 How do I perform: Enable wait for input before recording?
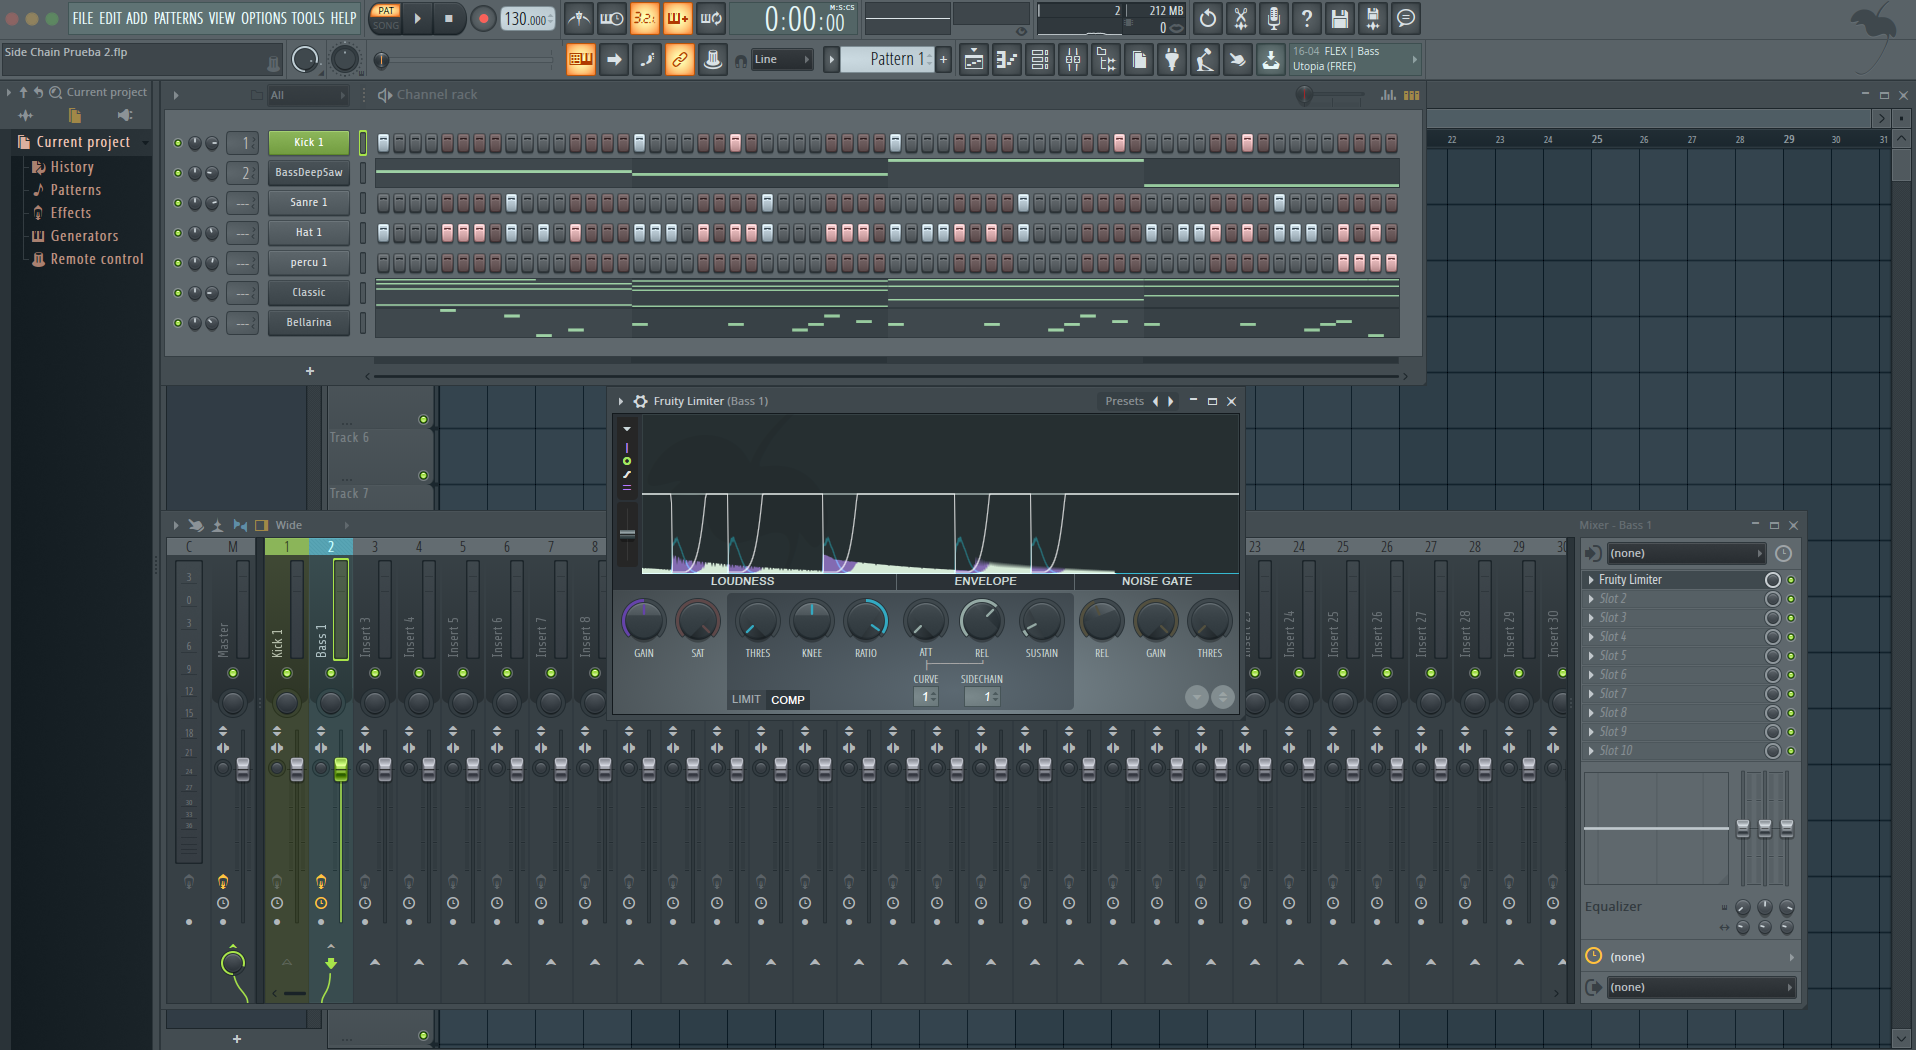point(612,18)
